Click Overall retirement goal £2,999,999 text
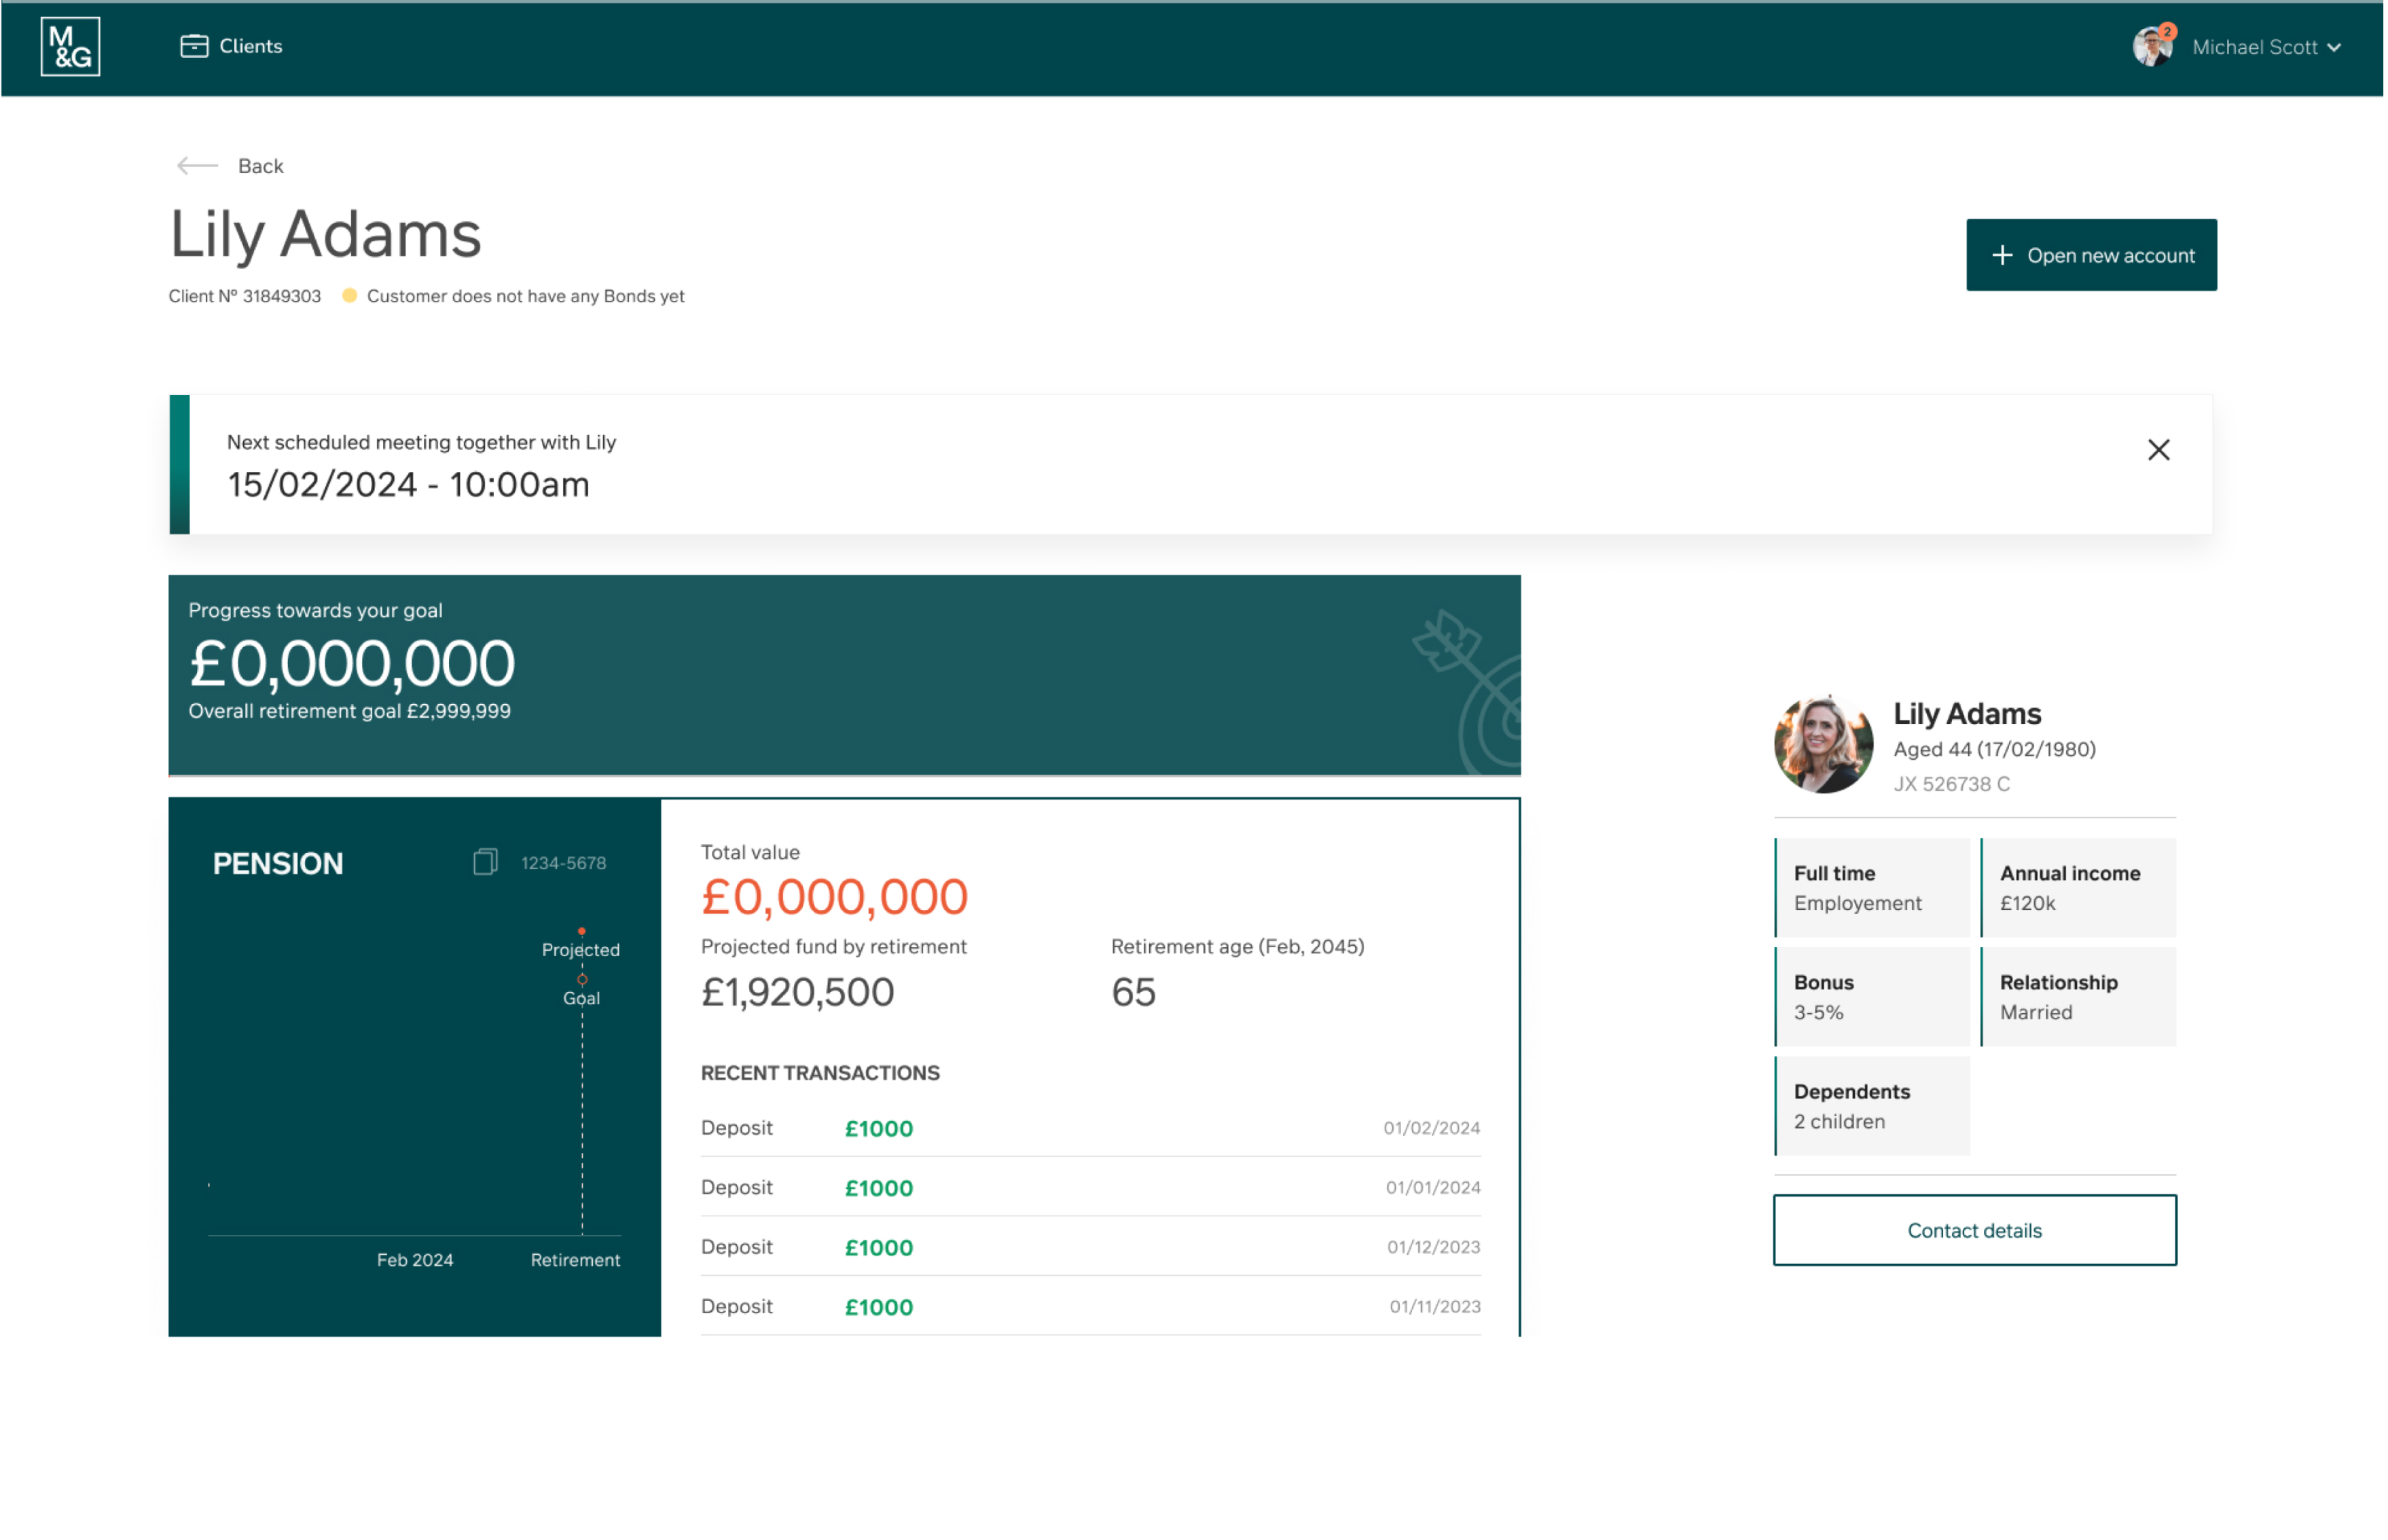This screenshot has width=2388, height=1540. tap(350, 711)
